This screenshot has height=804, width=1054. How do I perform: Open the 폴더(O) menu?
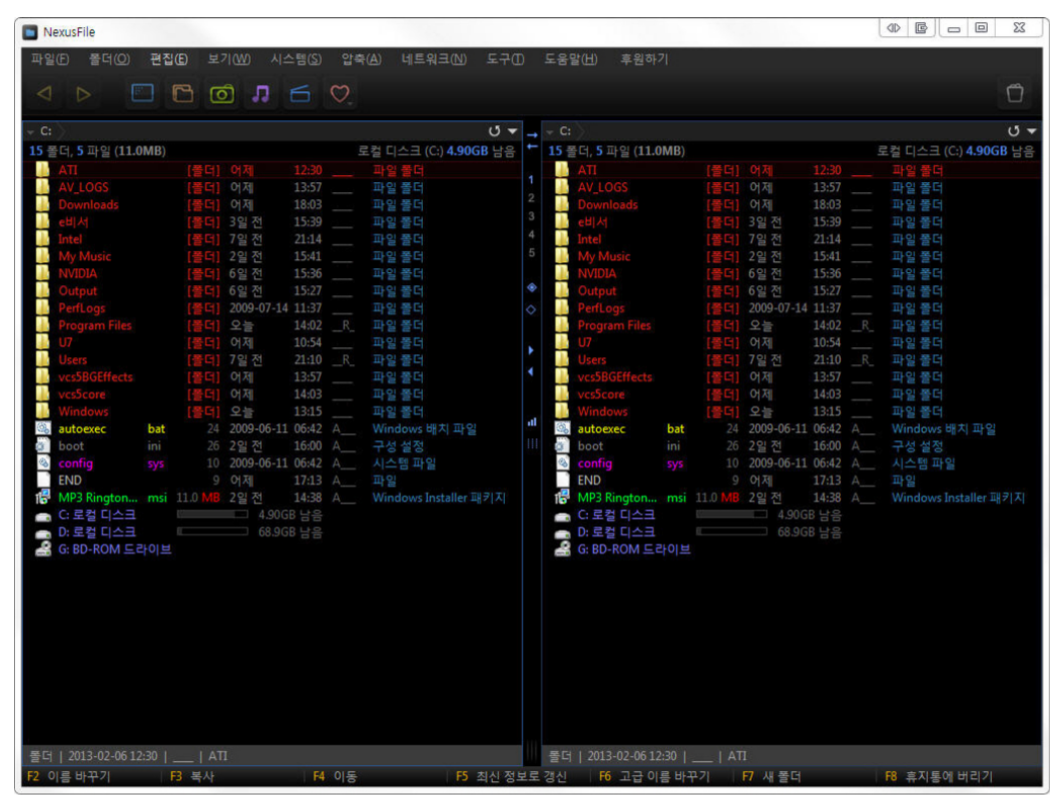(x=109, y=59)
